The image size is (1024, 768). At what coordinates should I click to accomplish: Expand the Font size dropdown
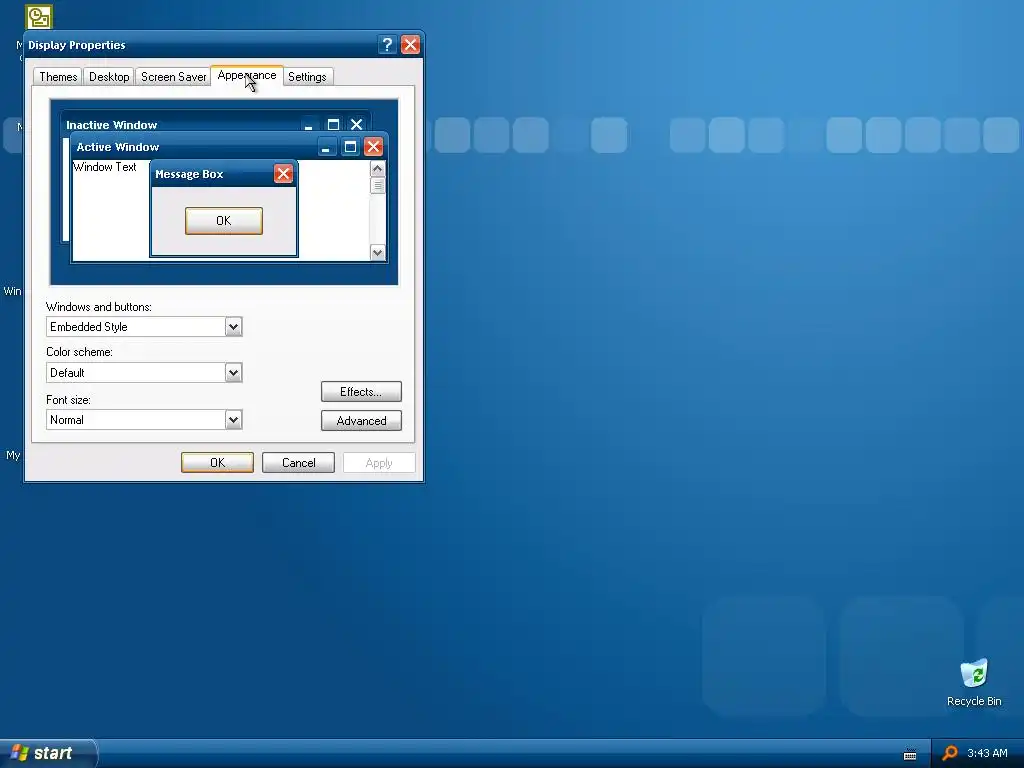233,419
